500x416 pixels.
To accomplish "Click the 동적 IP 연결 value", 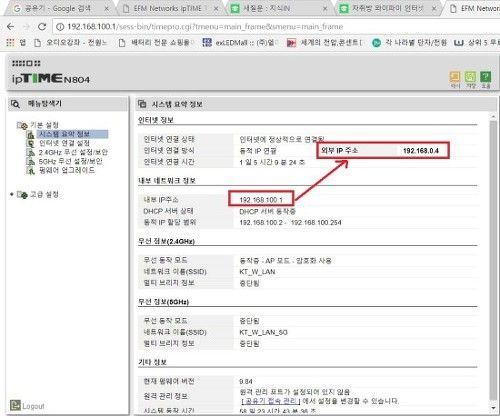I will (258, 151).
